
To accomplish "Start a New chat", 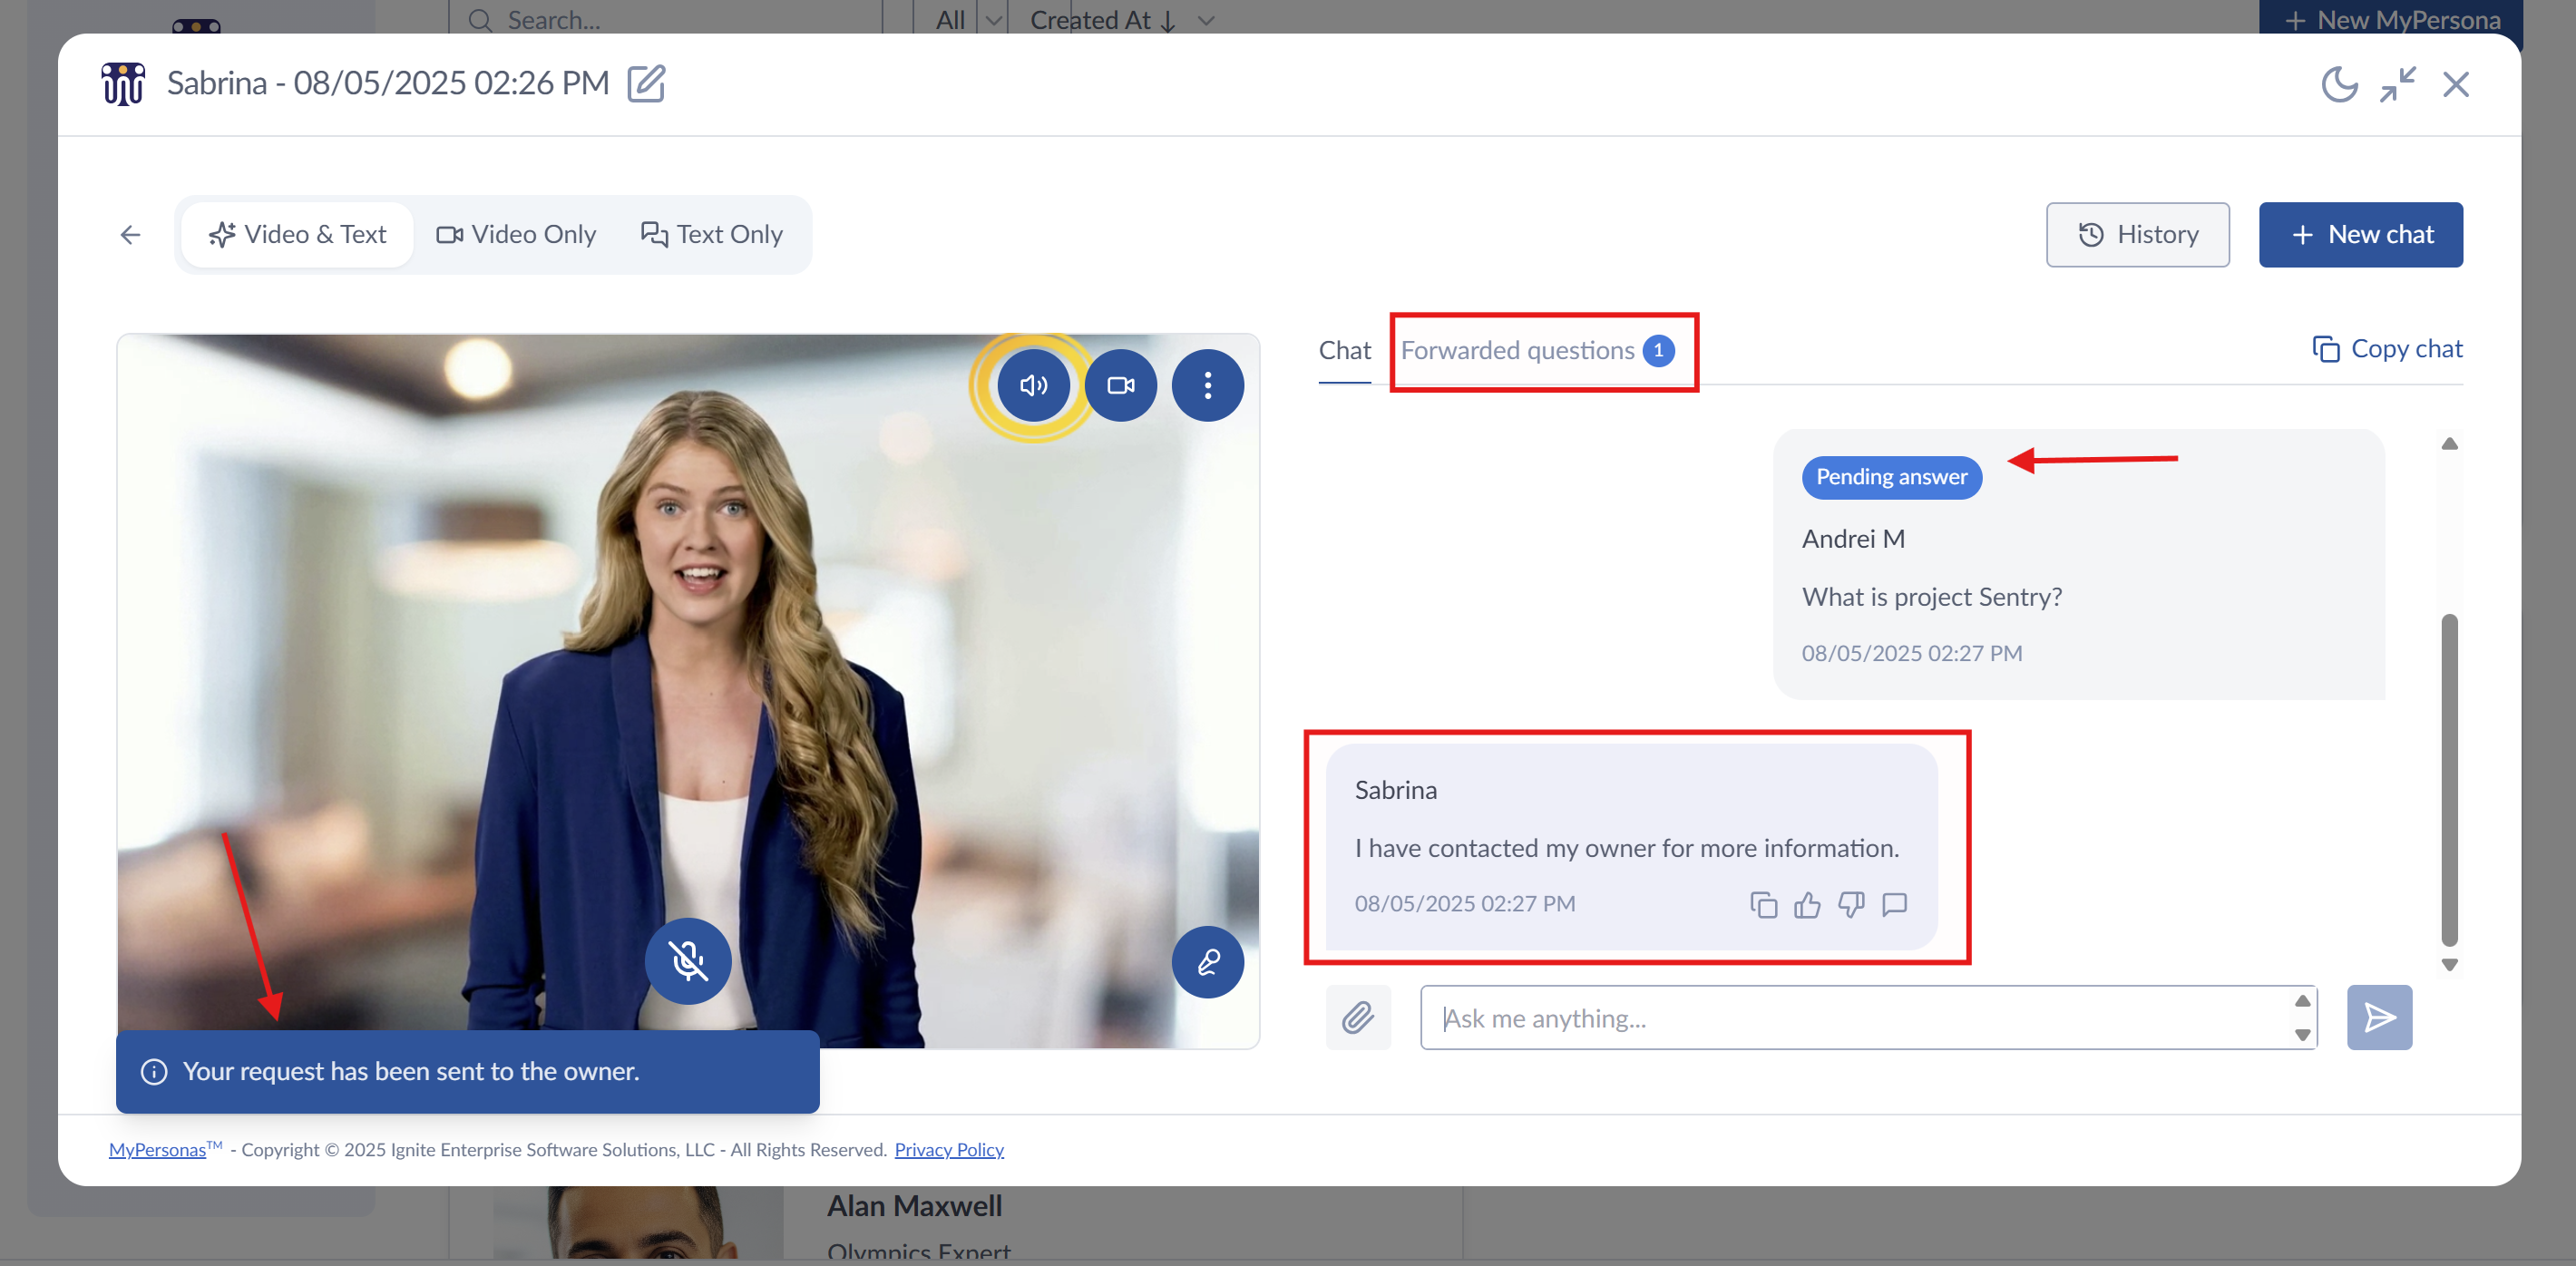I will [x=2361, y=235].
